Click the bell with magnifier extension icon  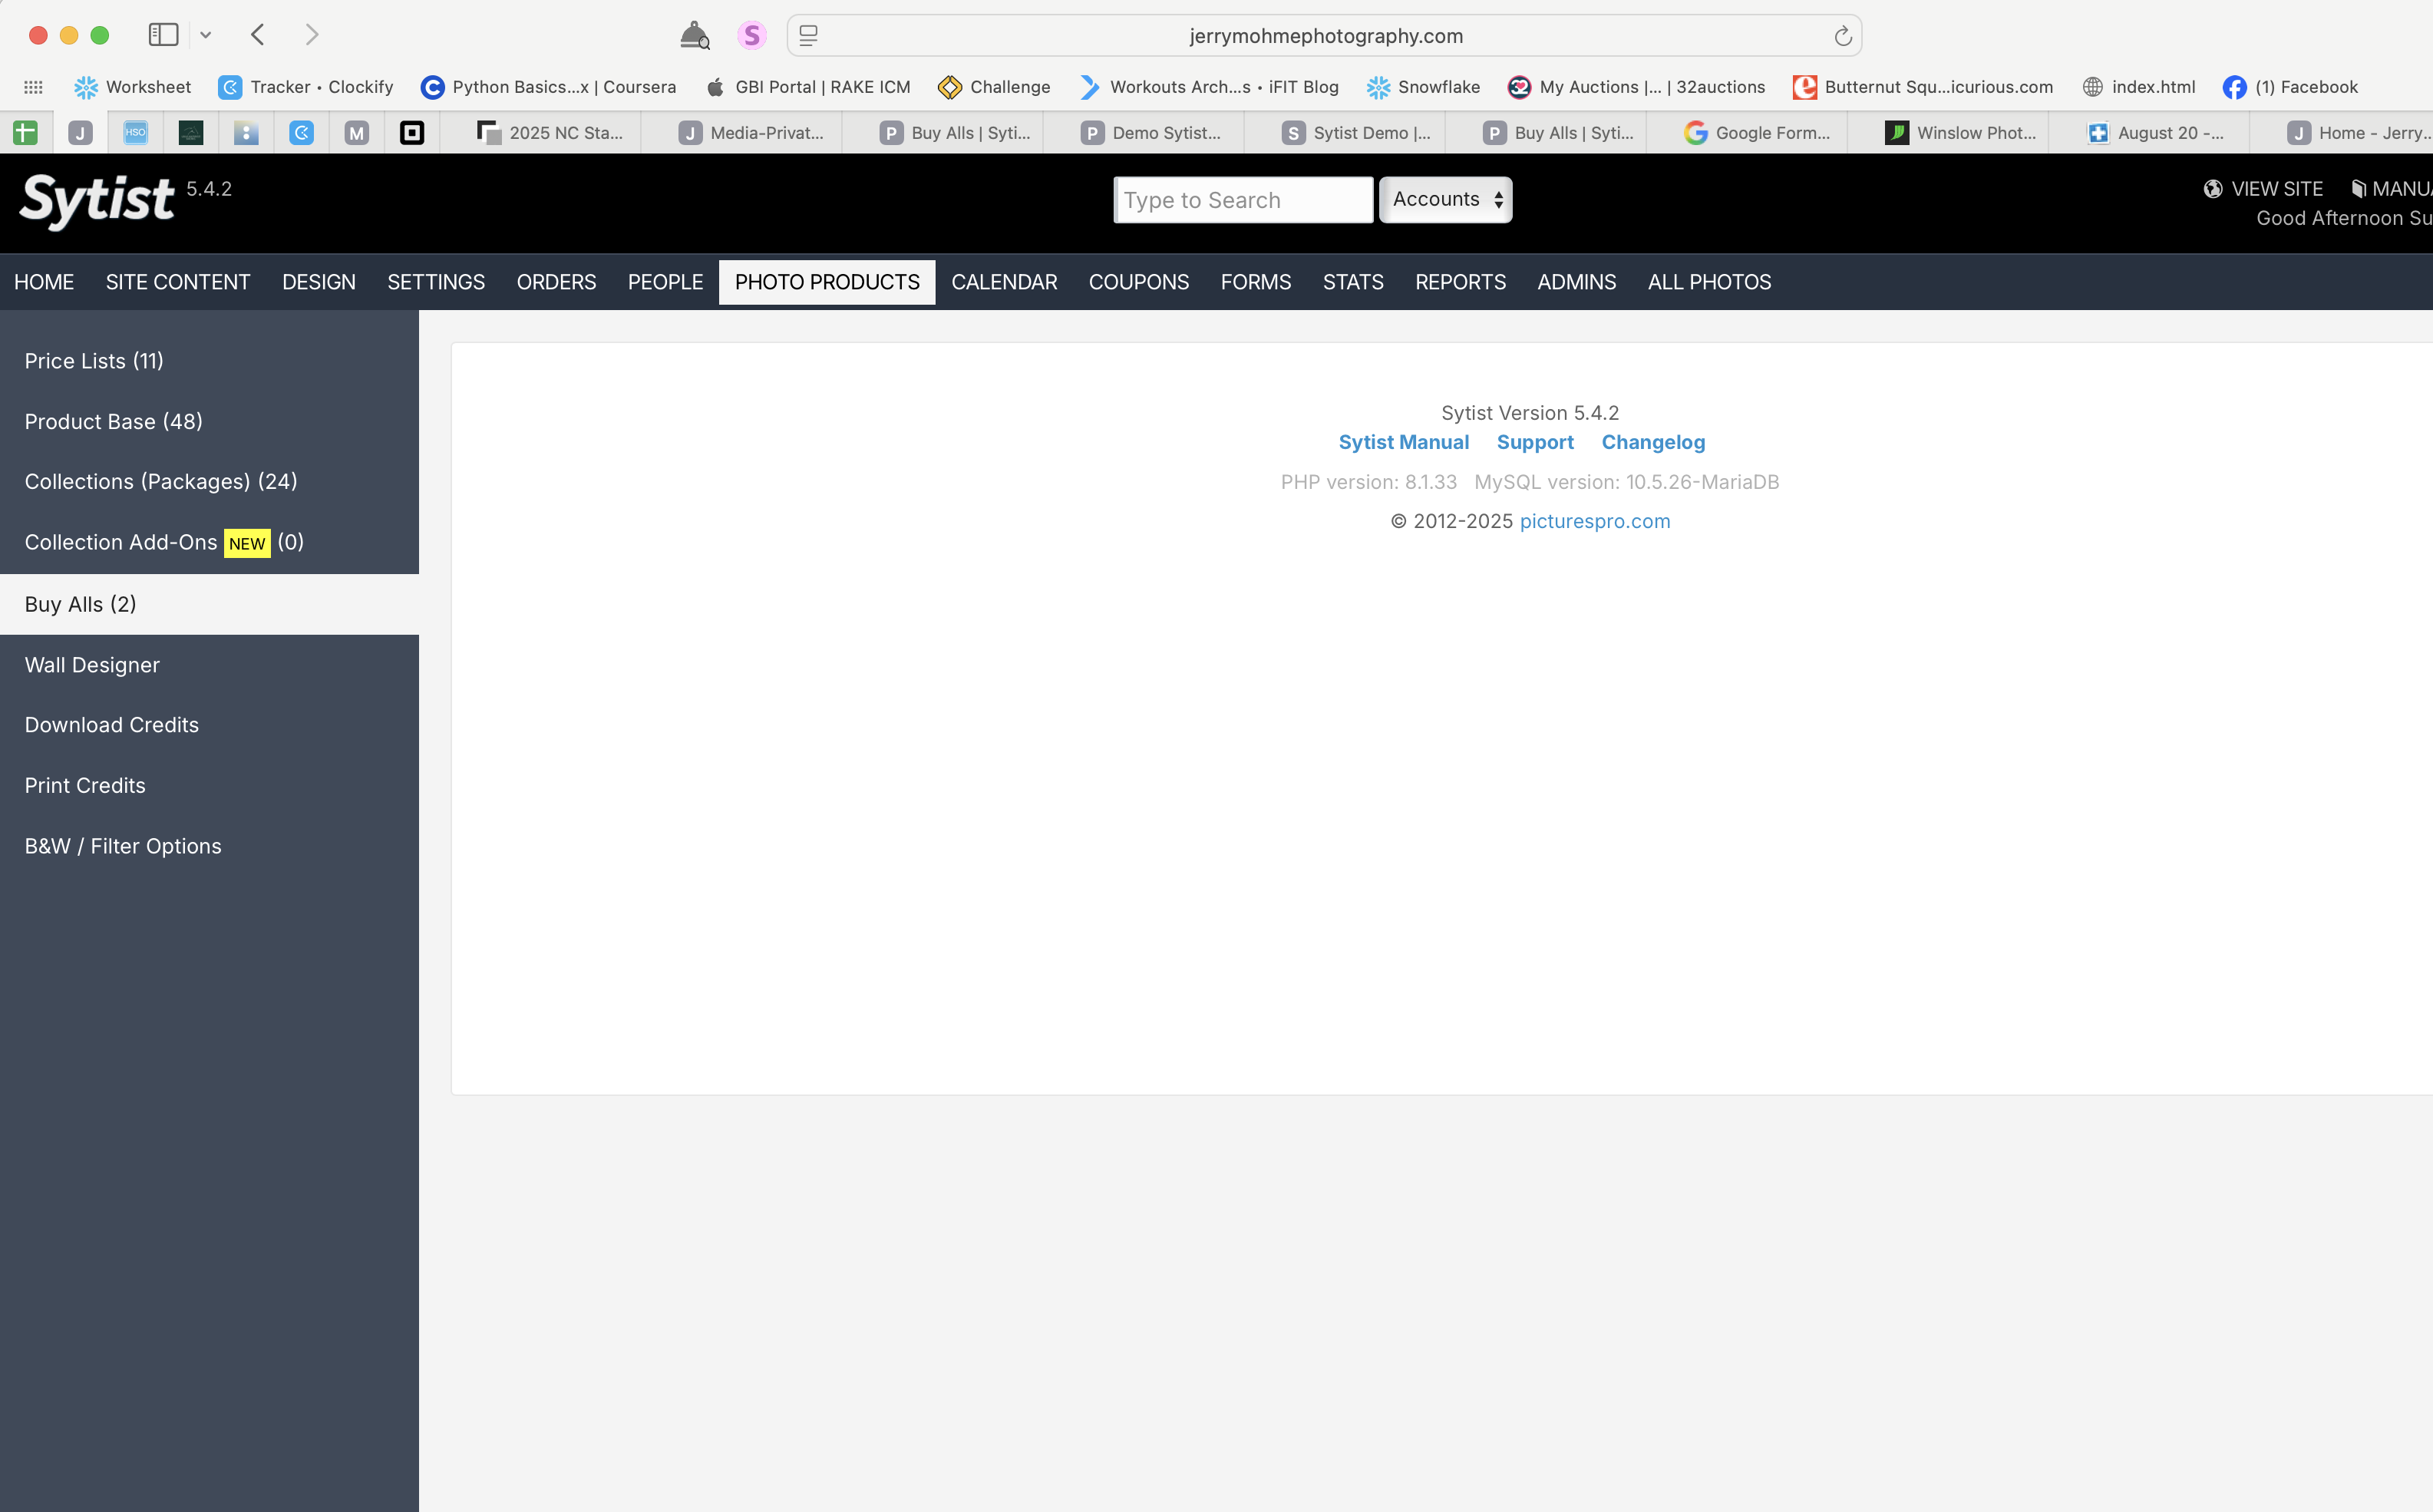coord(694,36)
